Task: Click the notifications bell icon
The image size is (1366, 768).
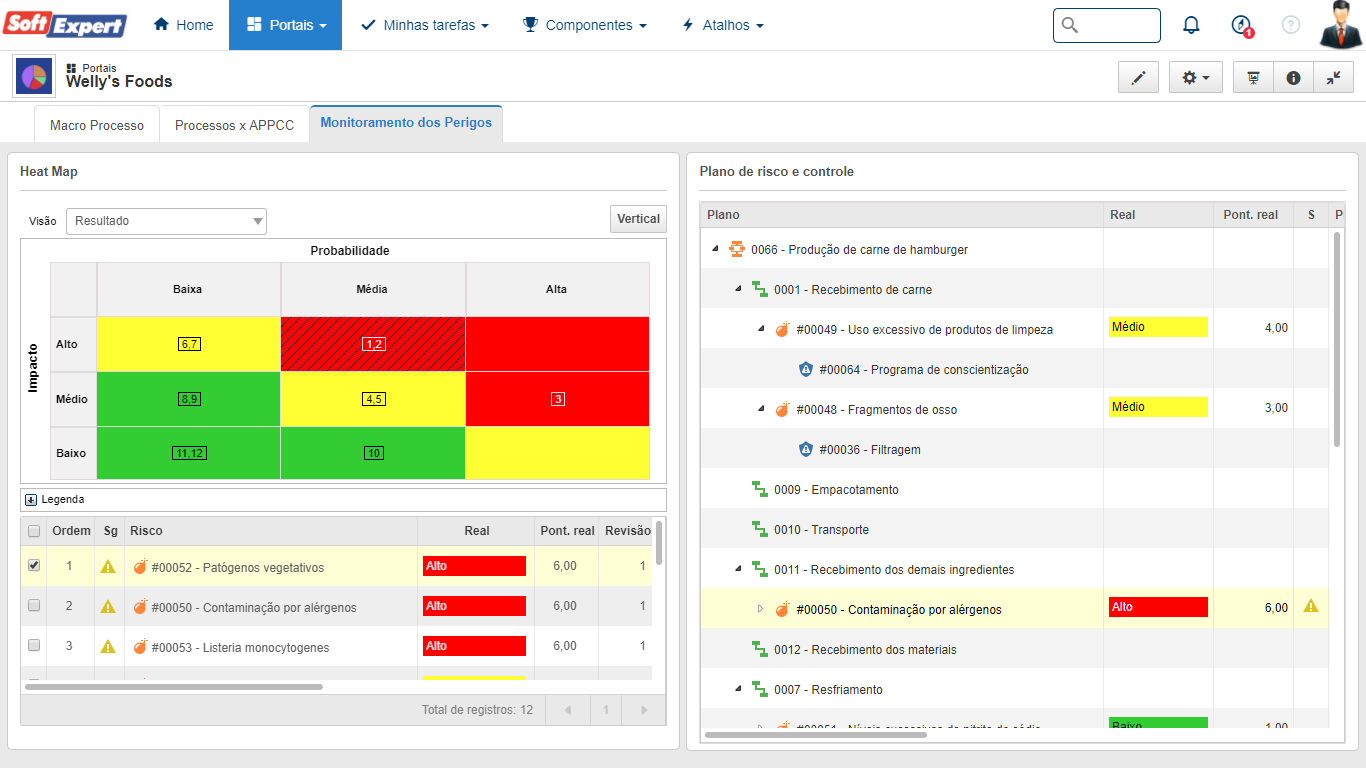Action: point(1191,25)
